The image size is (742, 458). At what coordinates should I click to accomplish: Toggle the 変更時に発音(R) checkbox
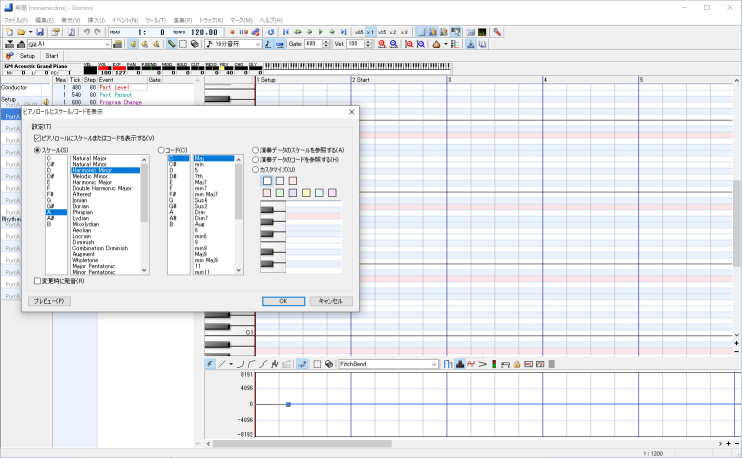(37, 281)
